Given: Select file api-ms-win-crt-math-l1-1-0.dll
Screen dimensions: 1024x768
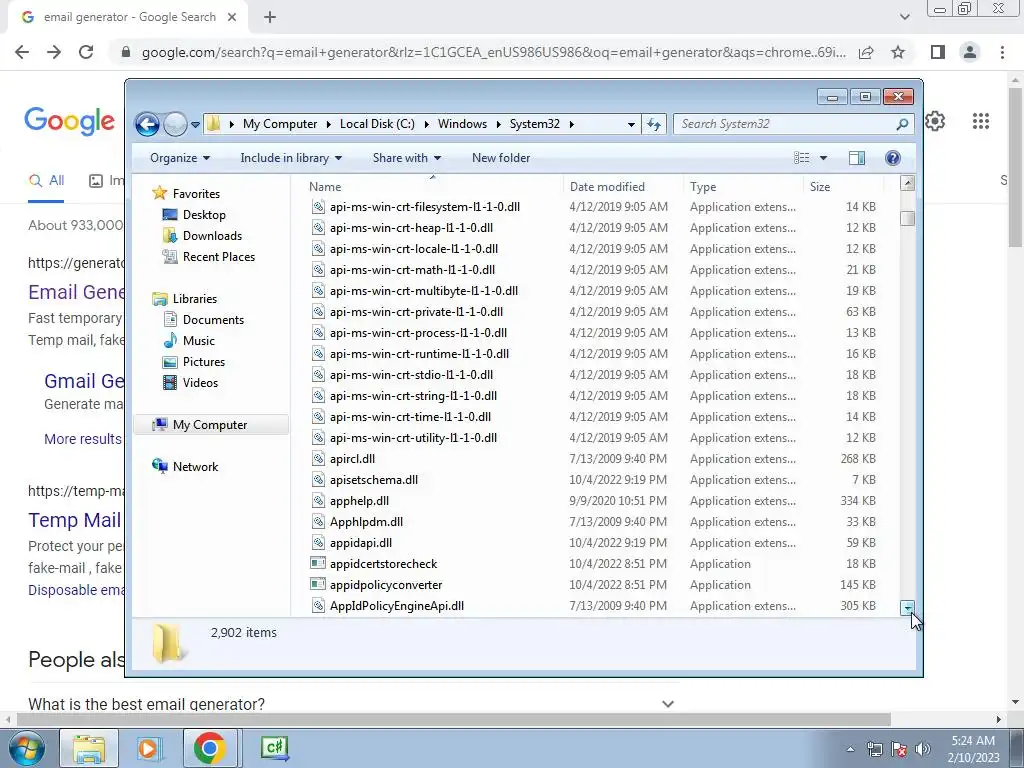Looking at the screenshot, I should 412,270.
